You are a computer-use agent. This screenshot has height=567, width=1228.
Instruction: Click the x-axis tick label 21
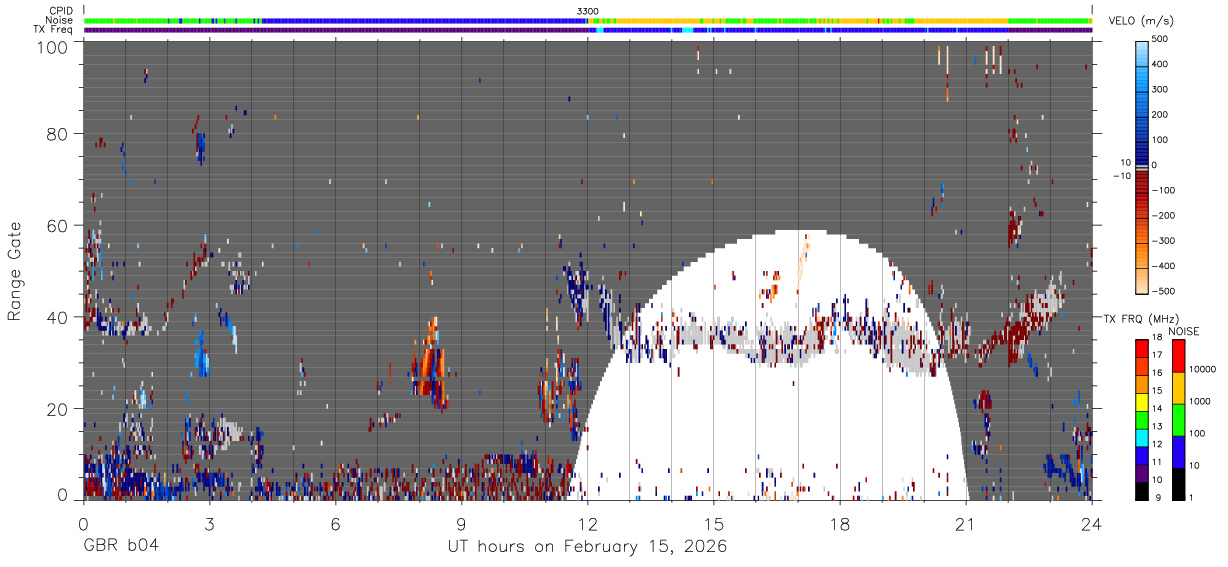click(x=966, y=523)
